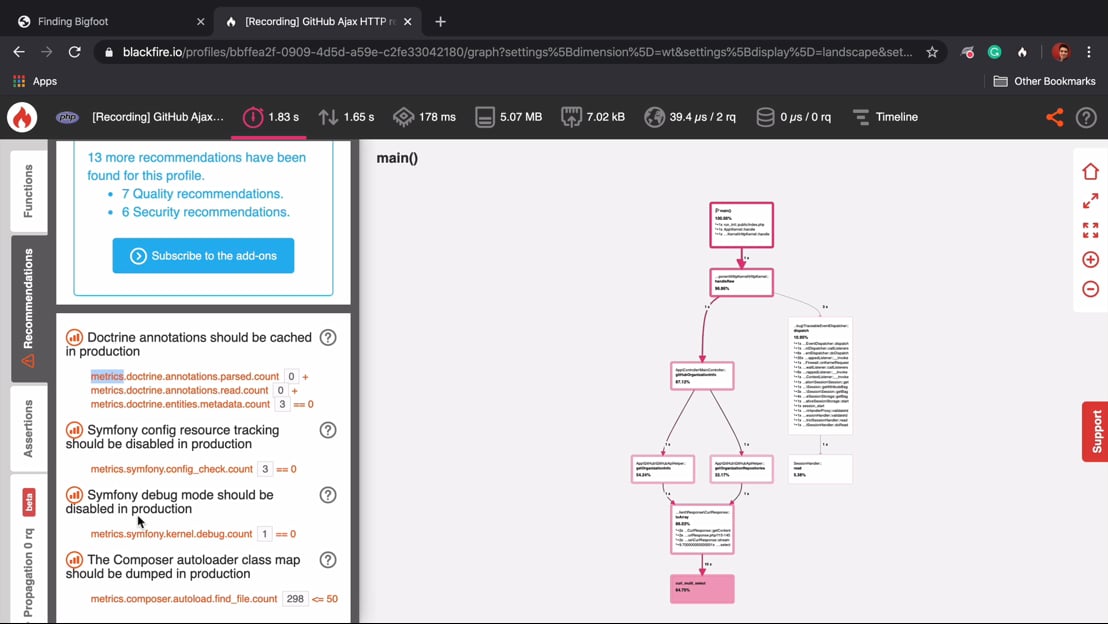Image resolution: width=1108 pixels, height=624 pixels.
Task: Open the Blackfire flame logo home
Action: (x=22, y=117)
